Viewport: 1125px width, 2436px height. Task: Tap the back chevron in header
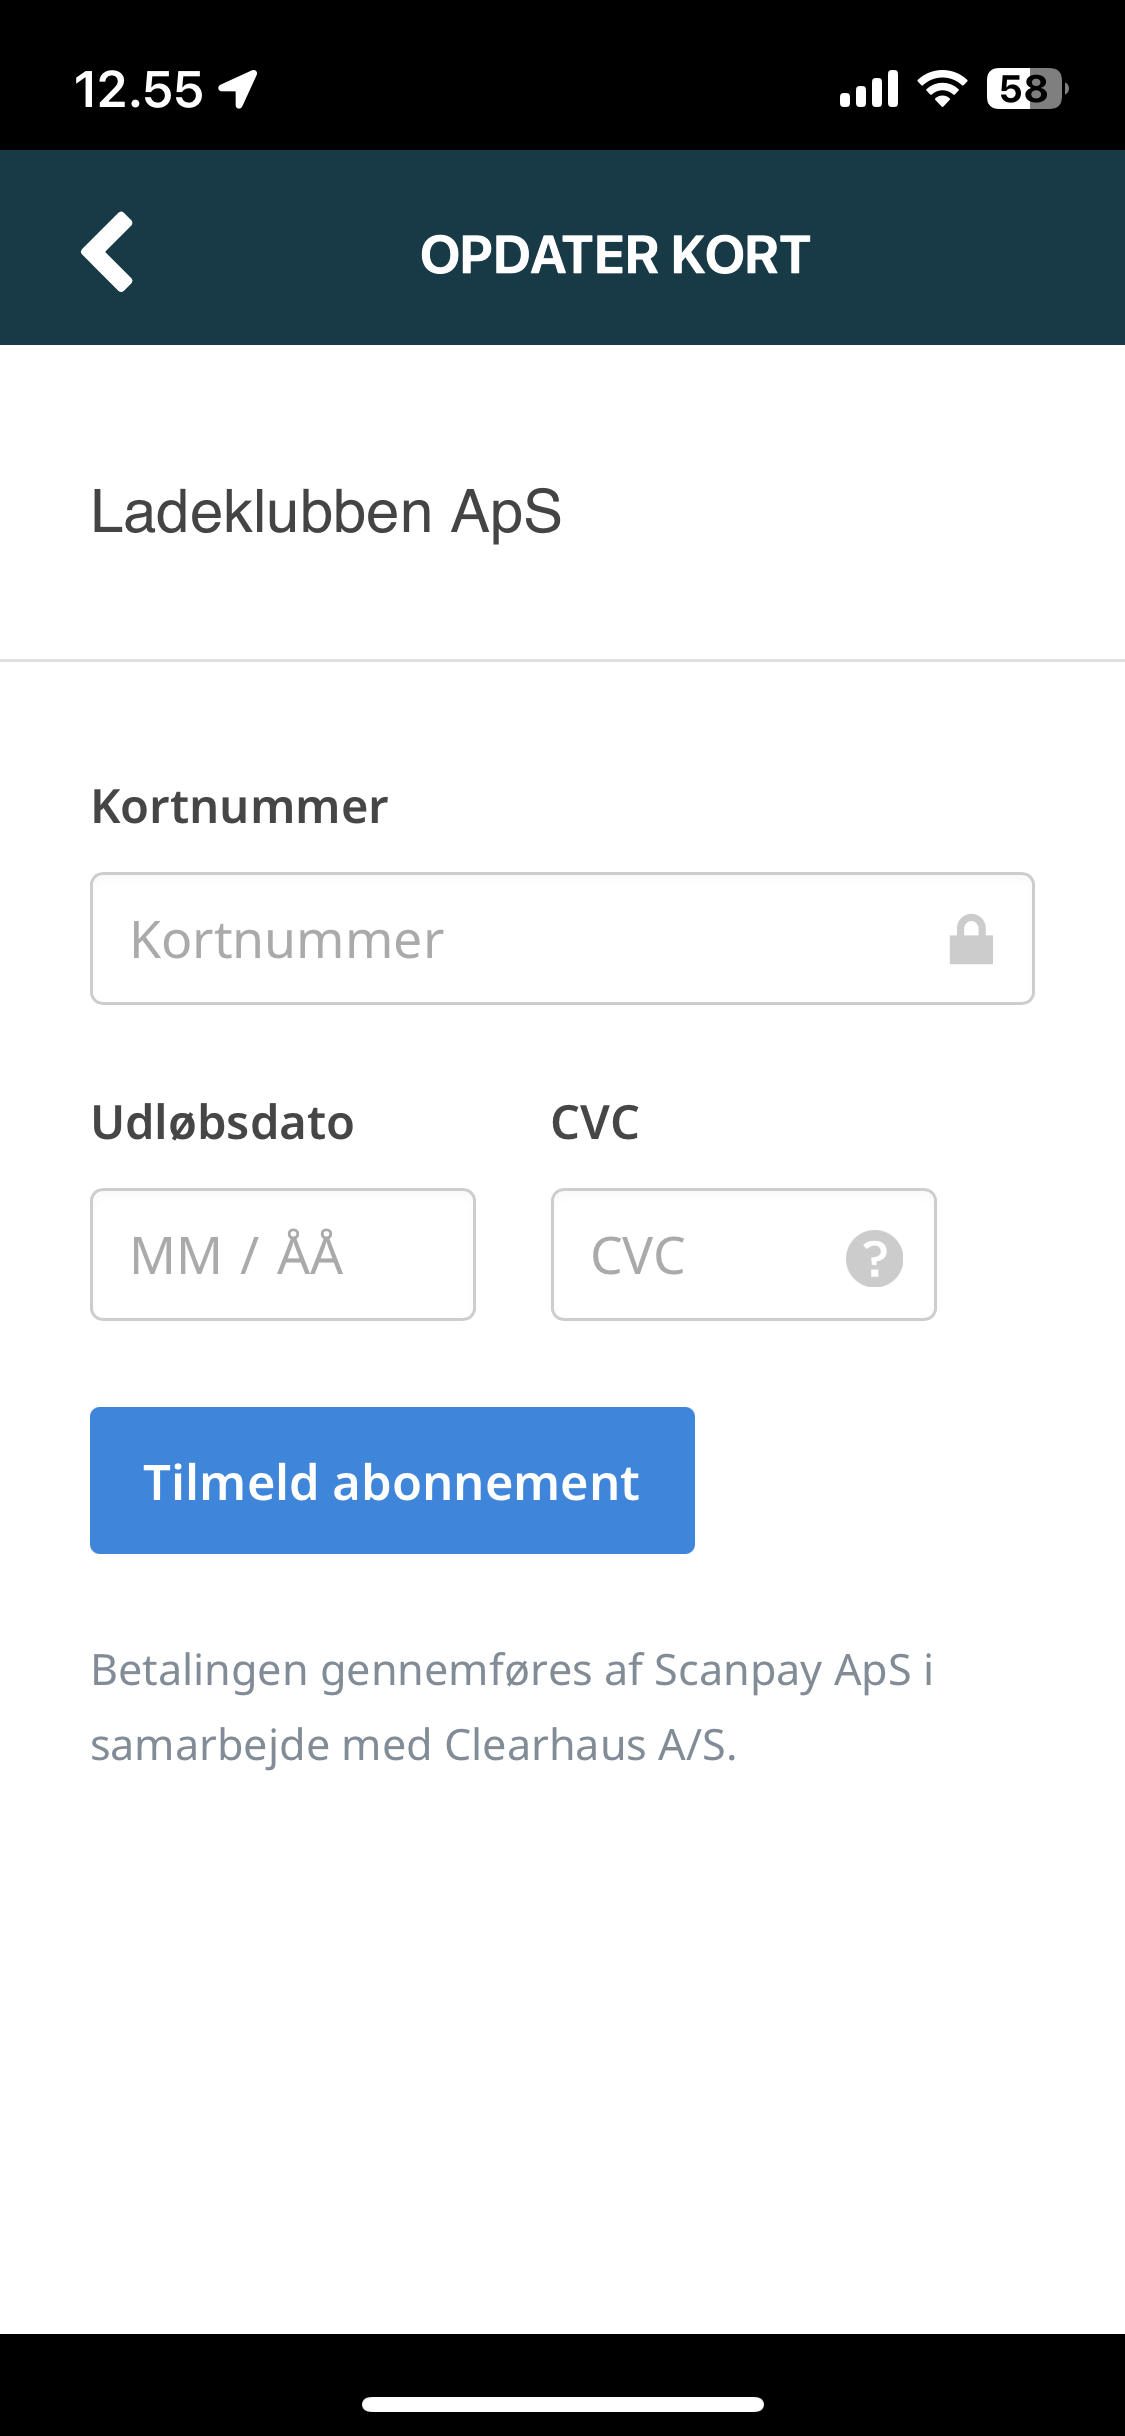click(x=108, y=252)
